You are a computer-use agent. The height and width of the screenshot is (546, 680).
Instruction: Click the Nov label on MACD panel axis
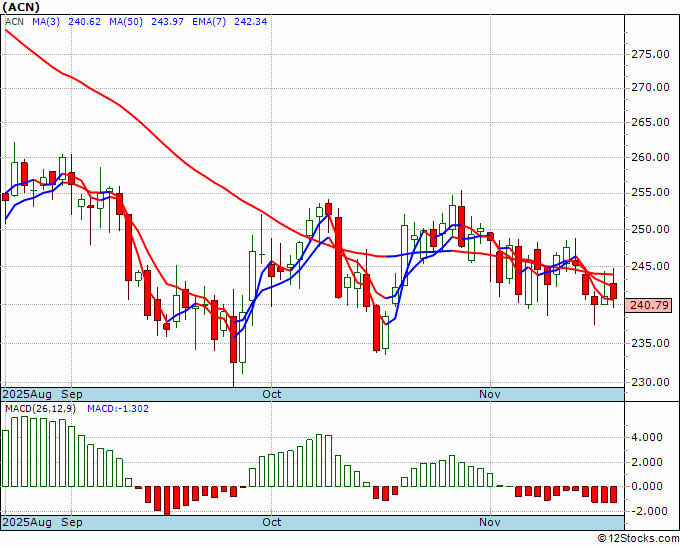490,522
